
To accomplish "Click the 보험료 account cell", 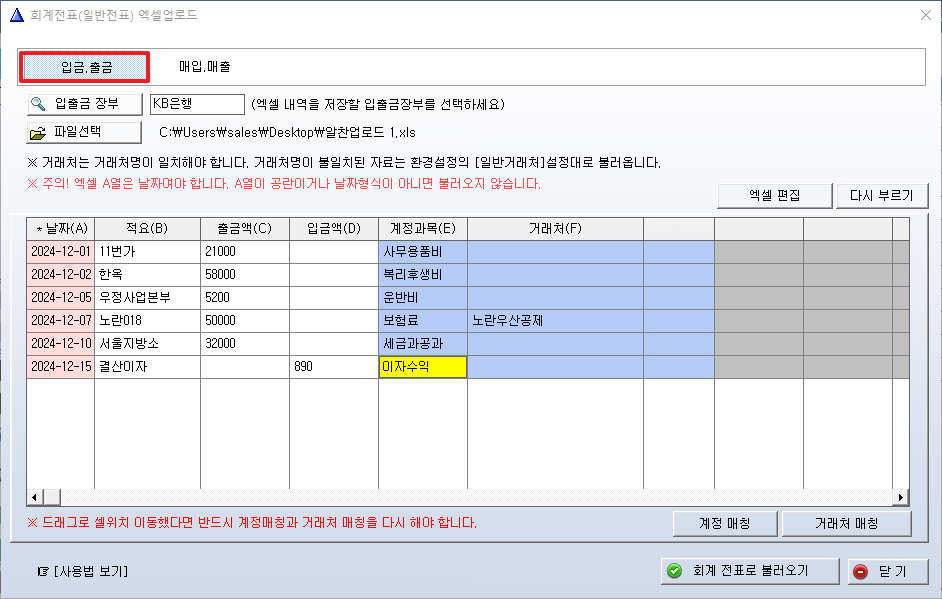I will tap(423, 321).
